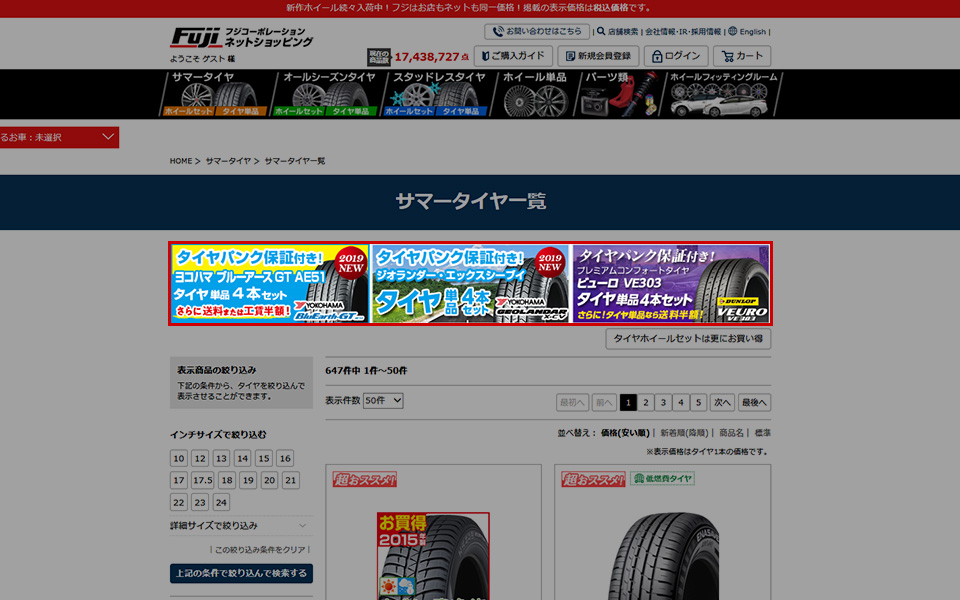The width and height of the screenshot is (960, 600).
Task: Select タイヤ単品 under サマータイヤ
Action: tap(241, 111)
